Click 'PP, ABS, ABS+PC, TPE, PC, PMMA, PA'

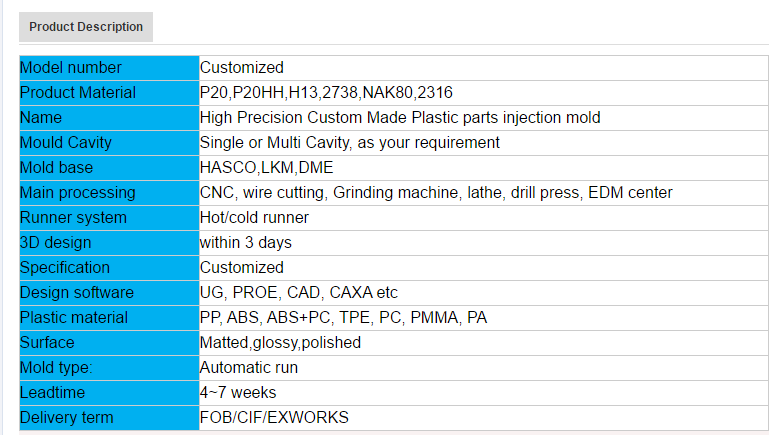[x=343, y=318]
